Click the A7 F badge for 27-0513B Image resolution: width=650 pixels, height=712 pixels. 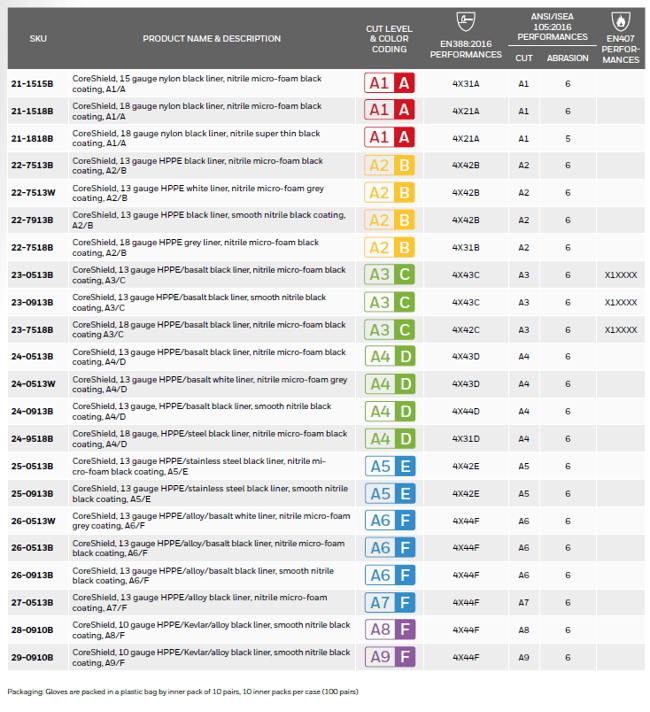coord(390,603)
